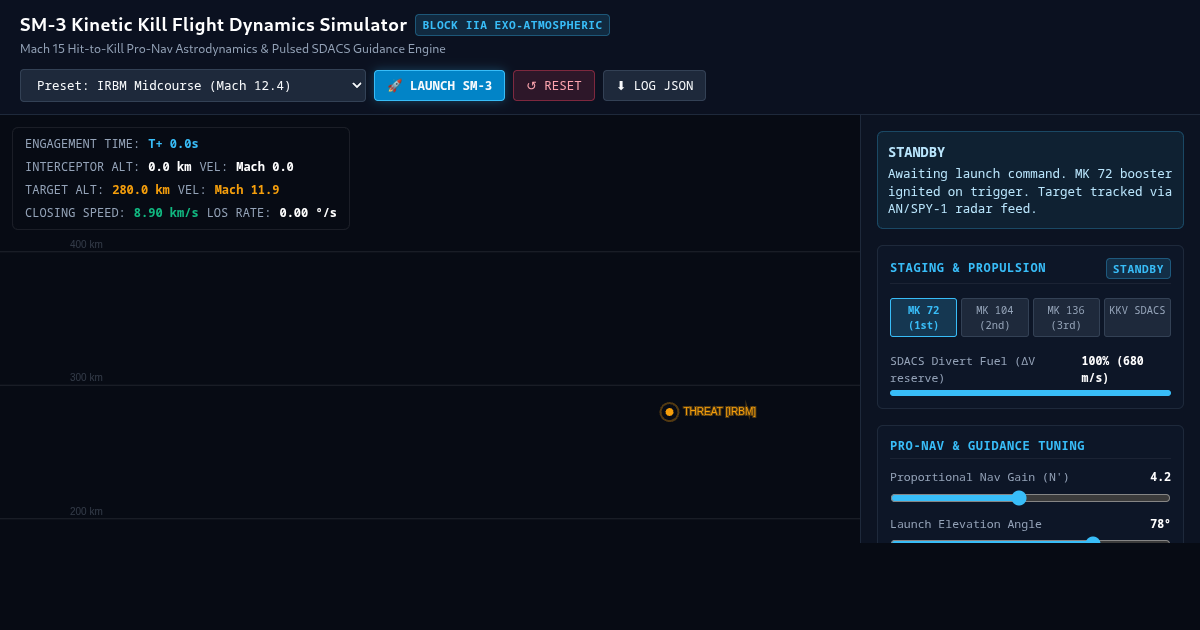Viewport: 1200px width, 630px height.
Task: Click the launch elevation value 78°
Action: (x=1160, y=524)
